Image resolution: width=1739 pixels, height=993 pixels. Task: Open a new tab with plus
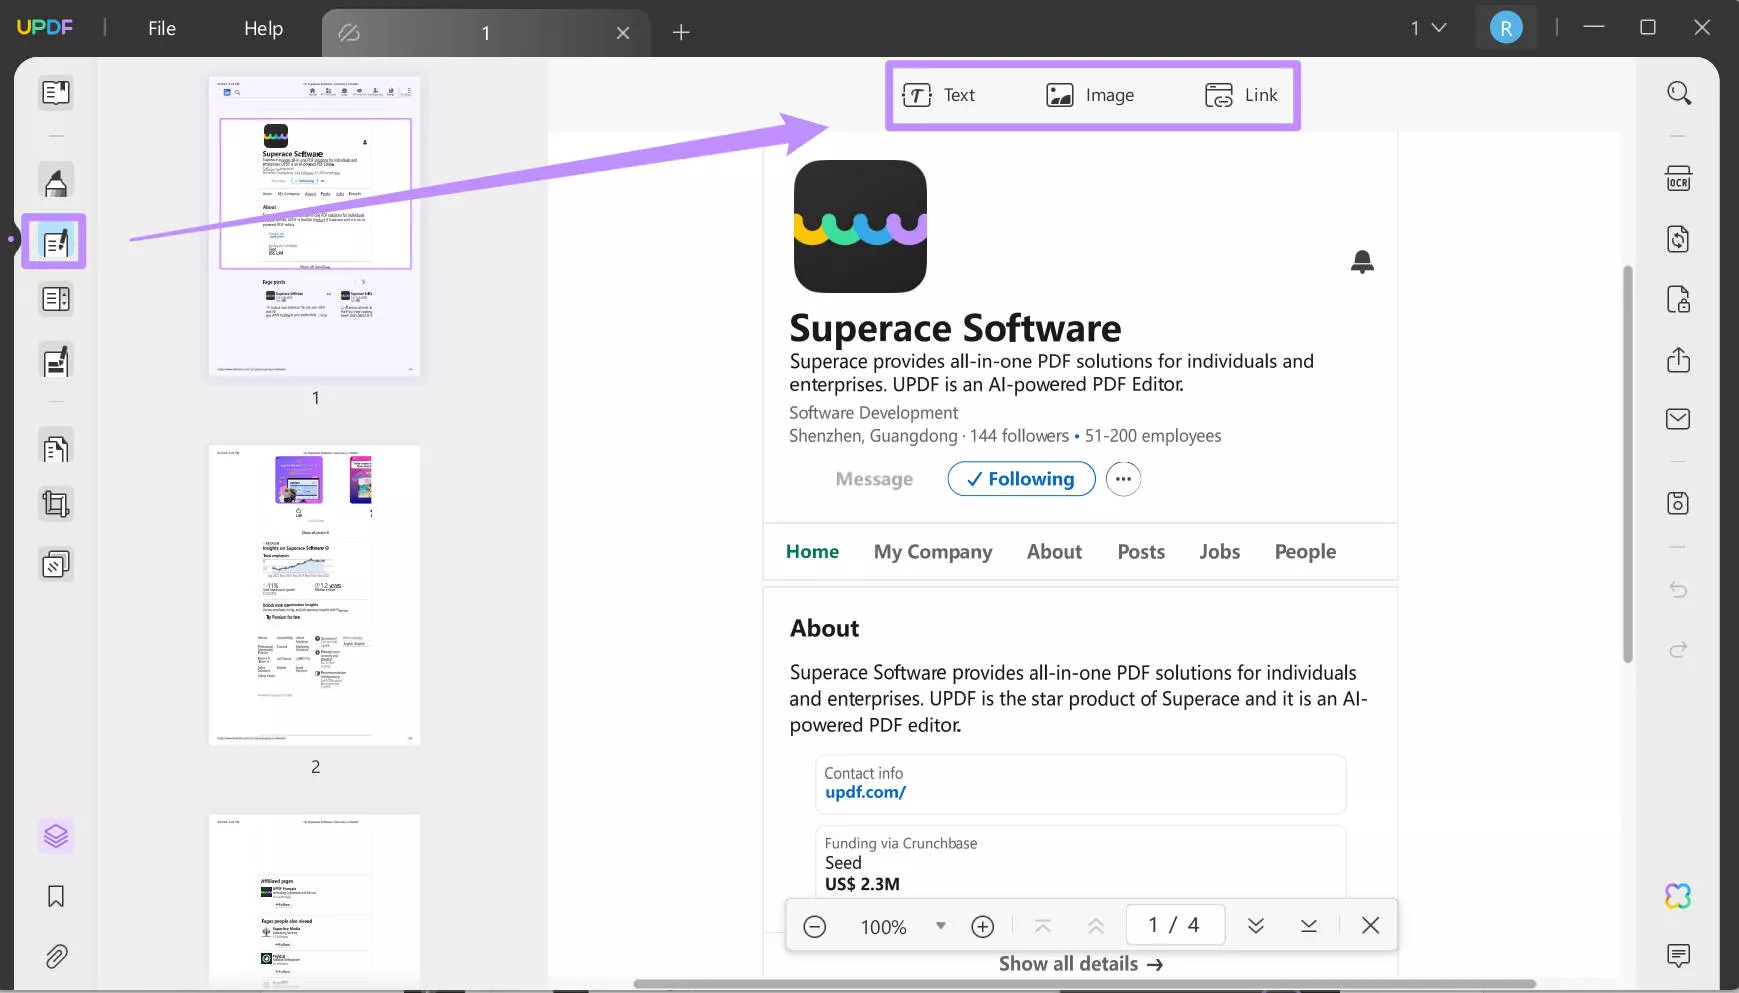pyautogui.click(x=681, y=33)
